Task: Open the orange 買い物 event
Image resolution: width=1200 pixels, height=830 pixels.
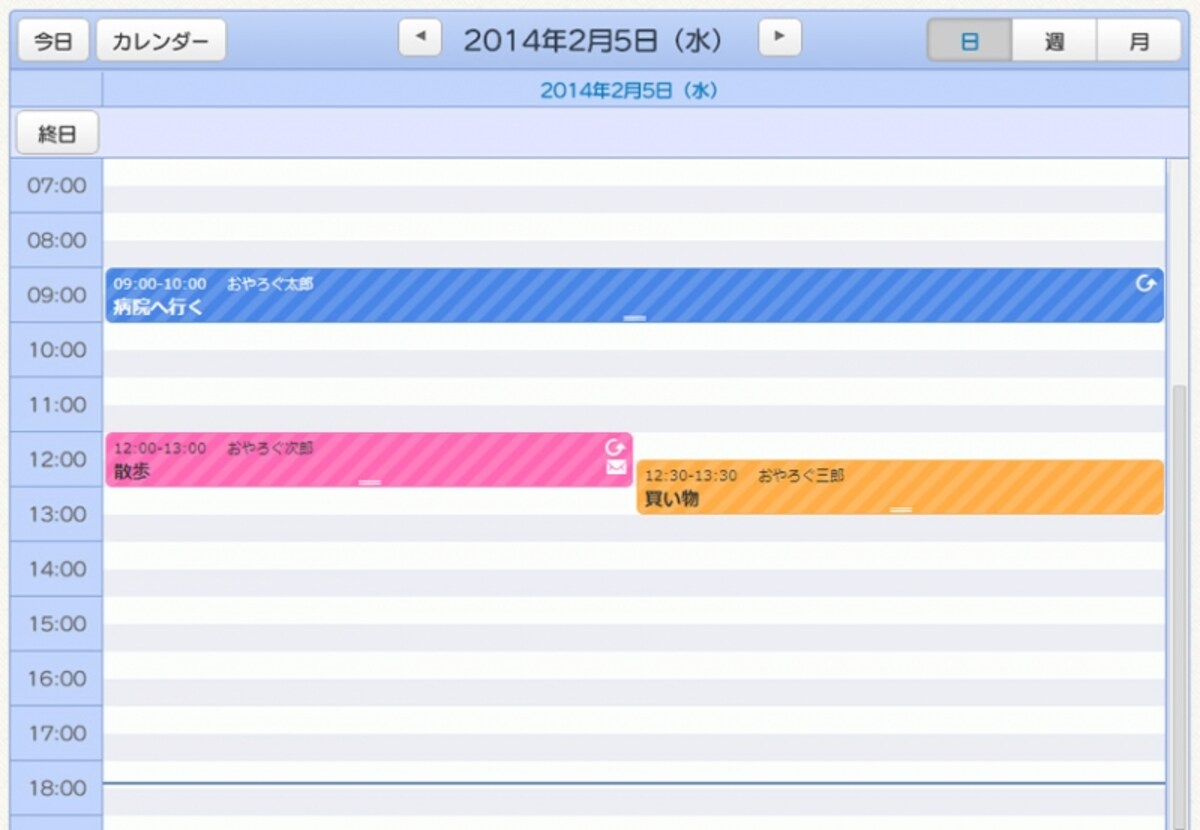Action: click(900, 487)
